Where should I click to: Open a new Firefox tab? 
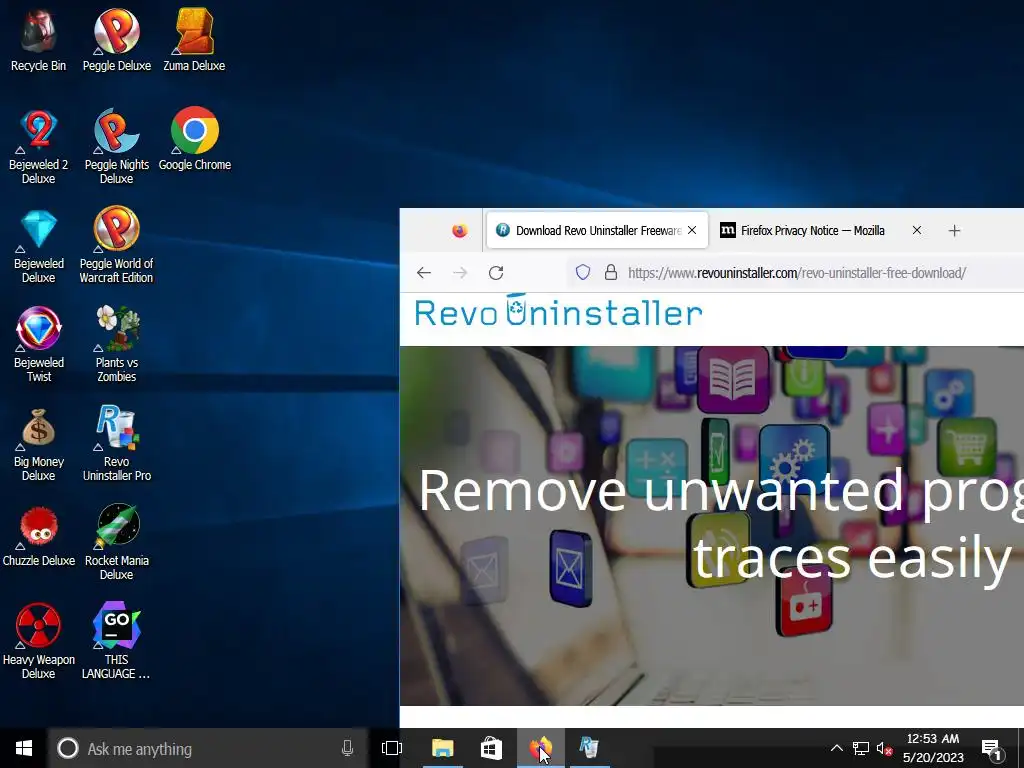point(954,231)
